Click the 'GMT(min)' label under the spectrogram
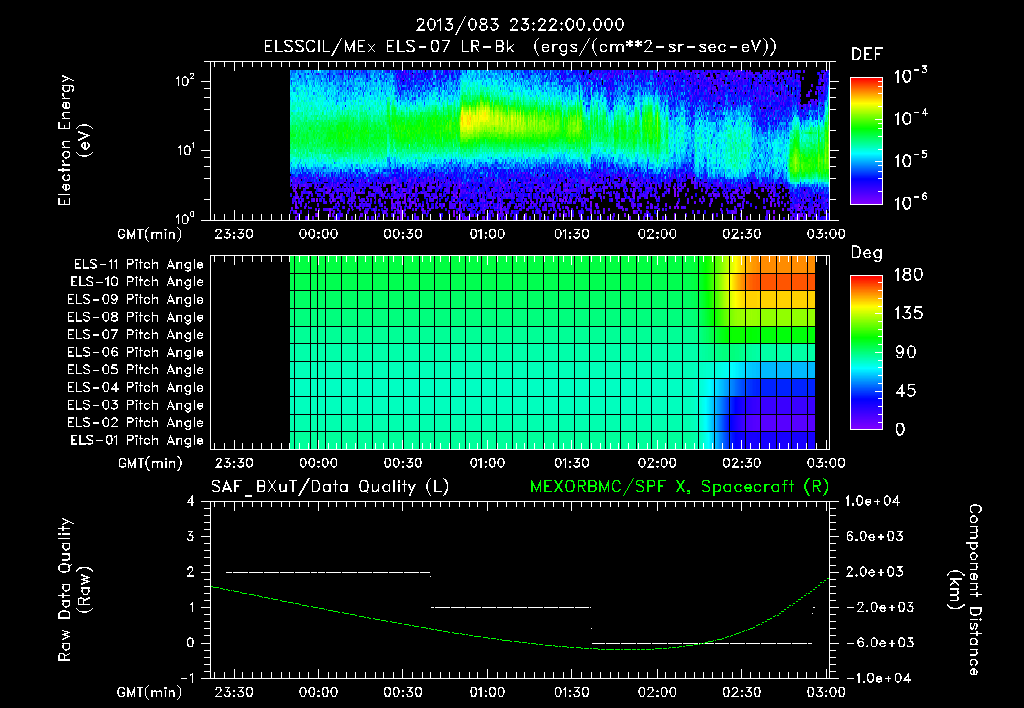 tap(149, 234)
